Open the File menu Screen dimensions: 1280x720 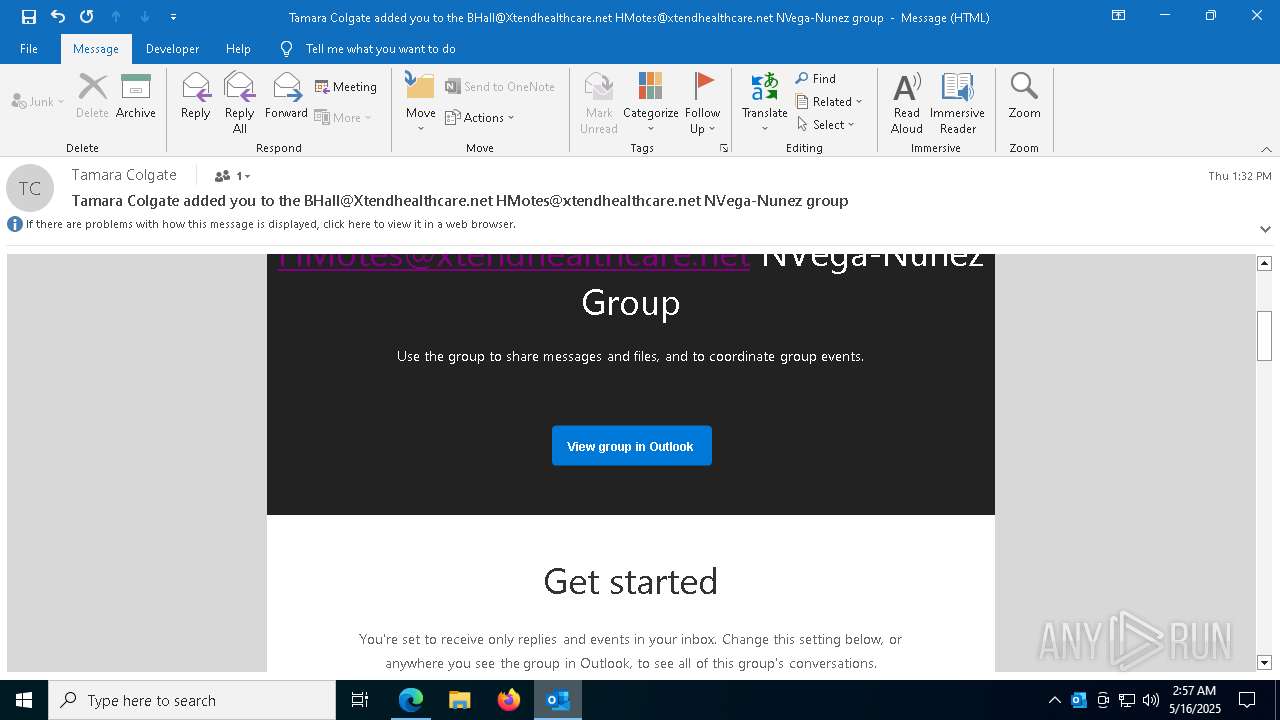pyautogui.click(x=29, y=49)
